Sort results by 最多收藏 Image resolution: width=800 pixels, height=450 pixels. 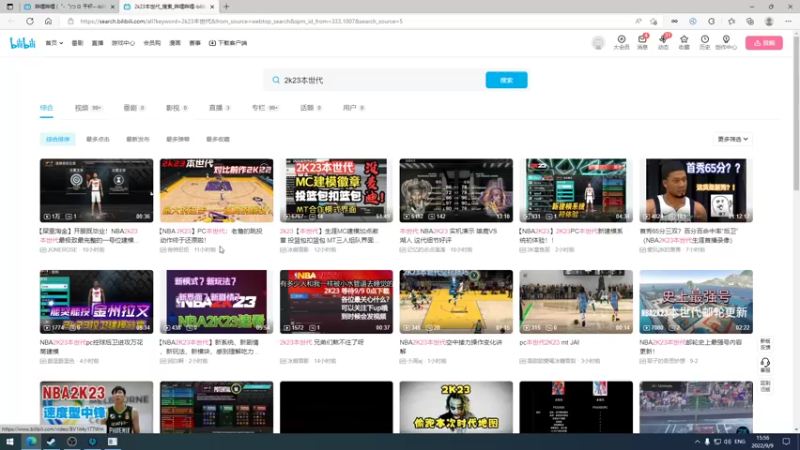[218, 139]
